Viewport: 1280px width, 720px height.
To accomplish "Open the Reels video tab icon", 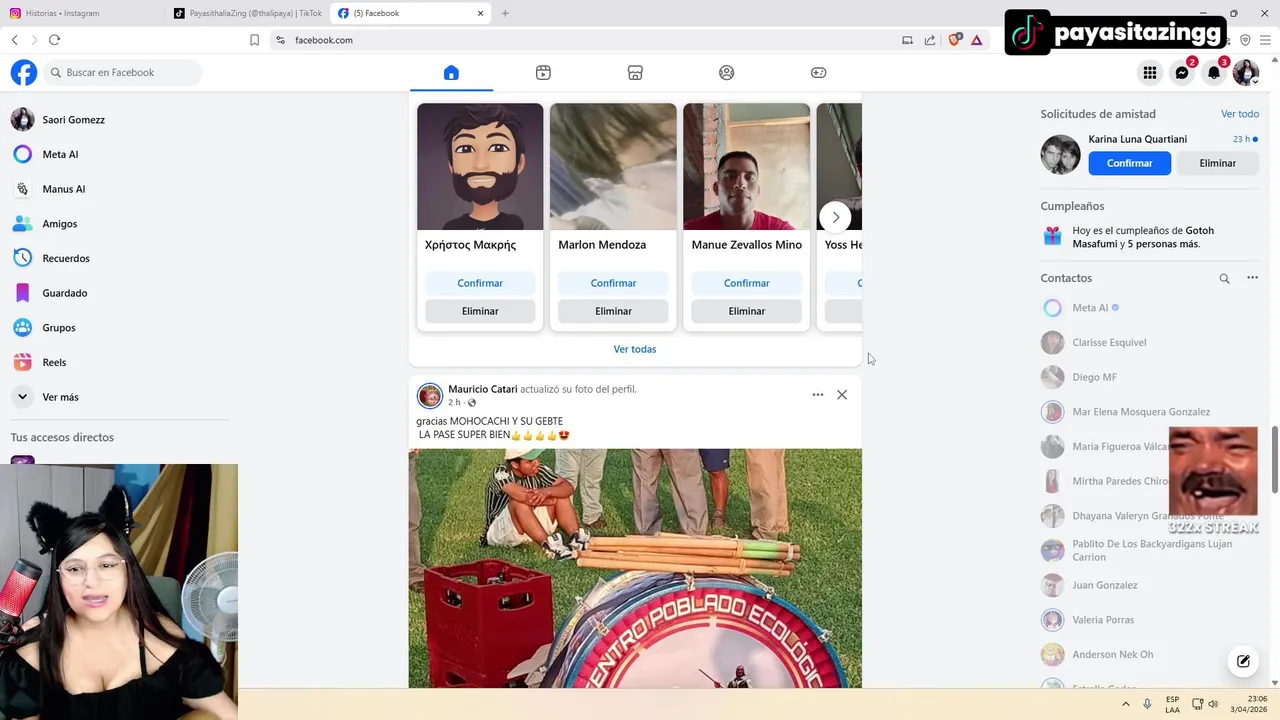I will [543, 72].
